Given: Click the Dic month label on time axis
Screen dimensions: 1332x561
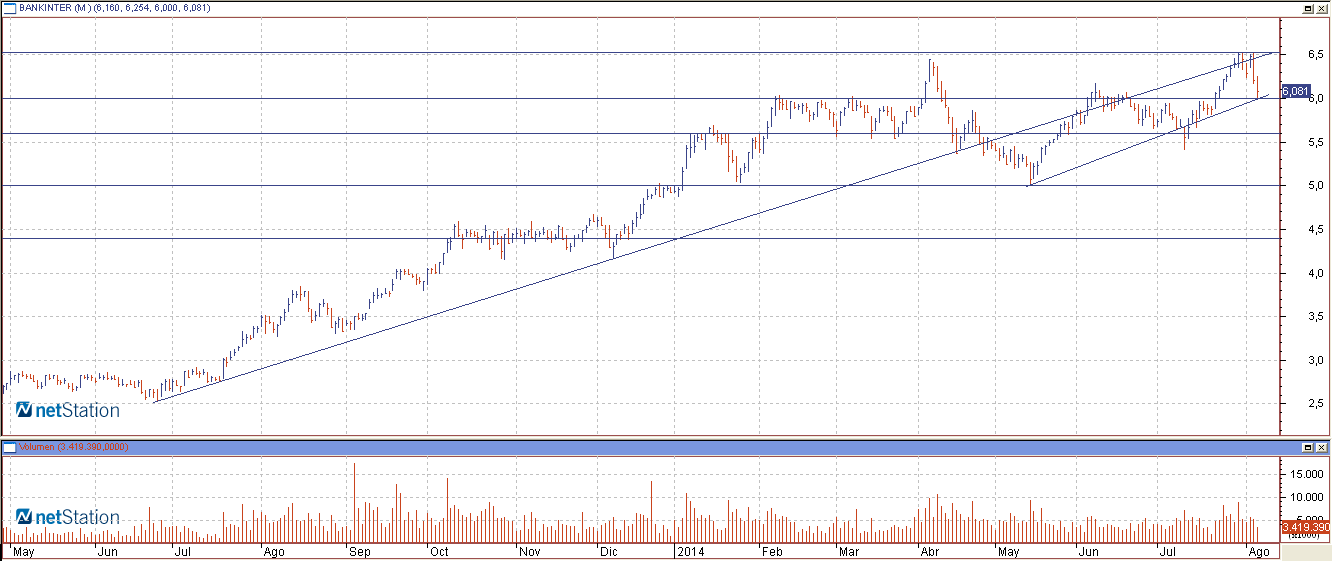Looking at the screenshot, I should pyautogui.click(x=608, y=551).
